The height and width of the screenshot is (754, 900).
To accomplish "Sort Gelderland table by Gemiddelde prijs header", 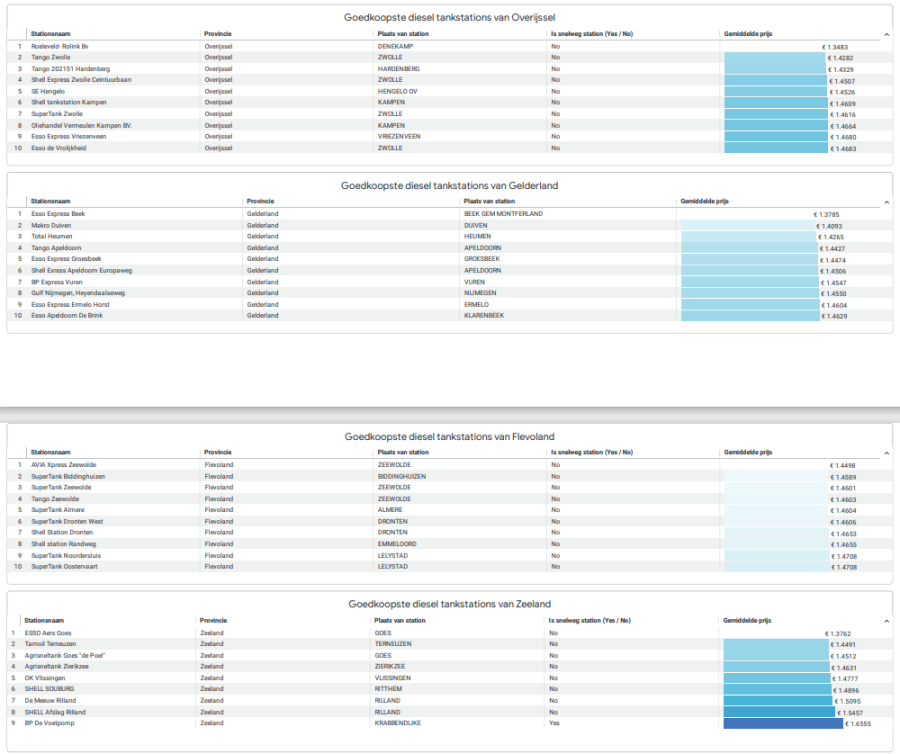I will (704, 201).
